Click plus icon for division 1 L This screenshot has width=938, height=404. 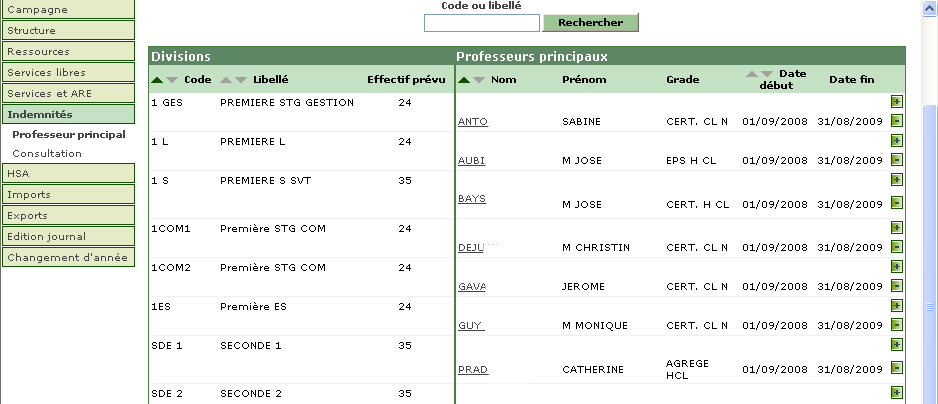pos(896,141)
